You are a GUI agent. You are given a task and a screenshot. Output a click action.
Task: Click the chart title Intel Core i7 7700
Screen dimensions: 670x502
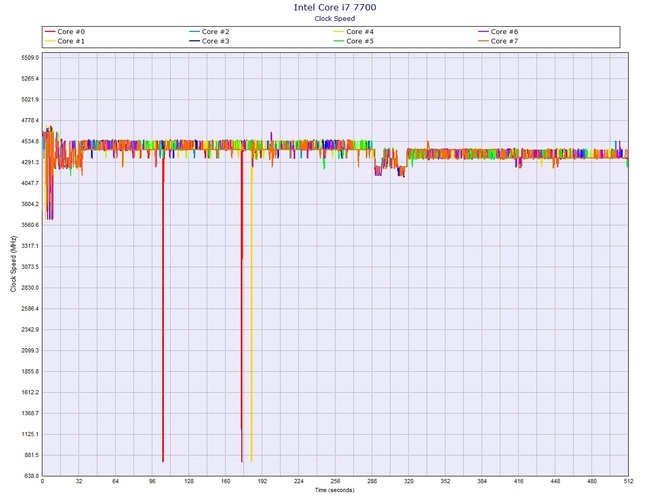point(335,7)
